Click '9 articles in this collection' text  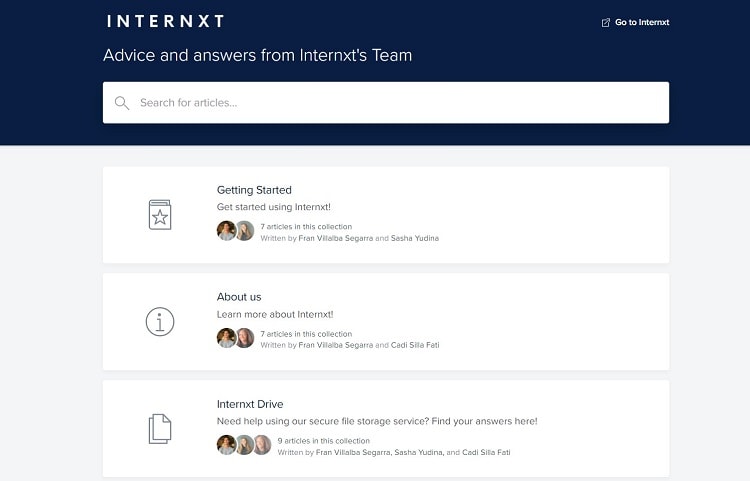coord(324,441)
